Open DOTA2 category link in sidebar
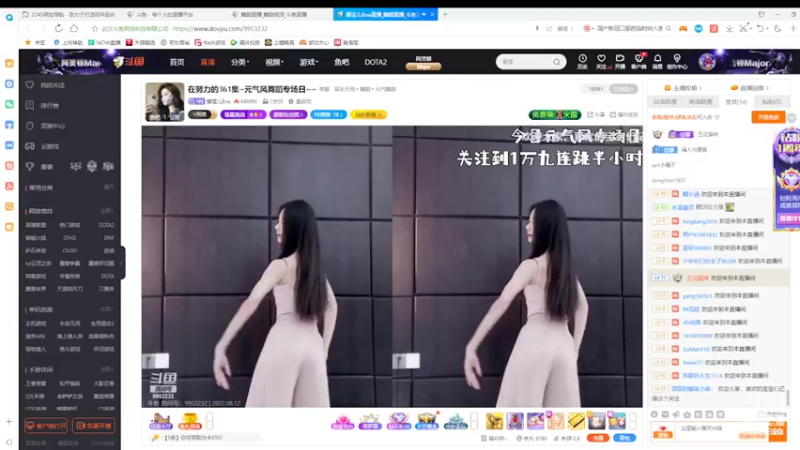Image resolution: width=800 pixels, height=450 pixels. (106, 225)
